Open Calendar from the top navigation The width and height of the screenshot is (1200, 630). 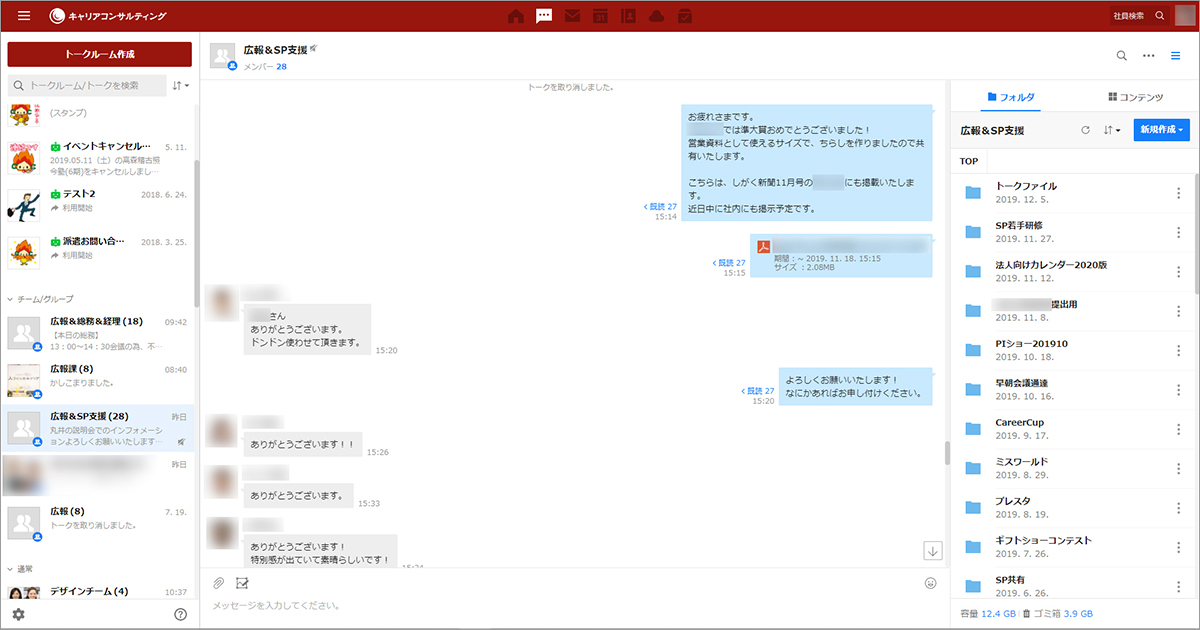point(600,16)
